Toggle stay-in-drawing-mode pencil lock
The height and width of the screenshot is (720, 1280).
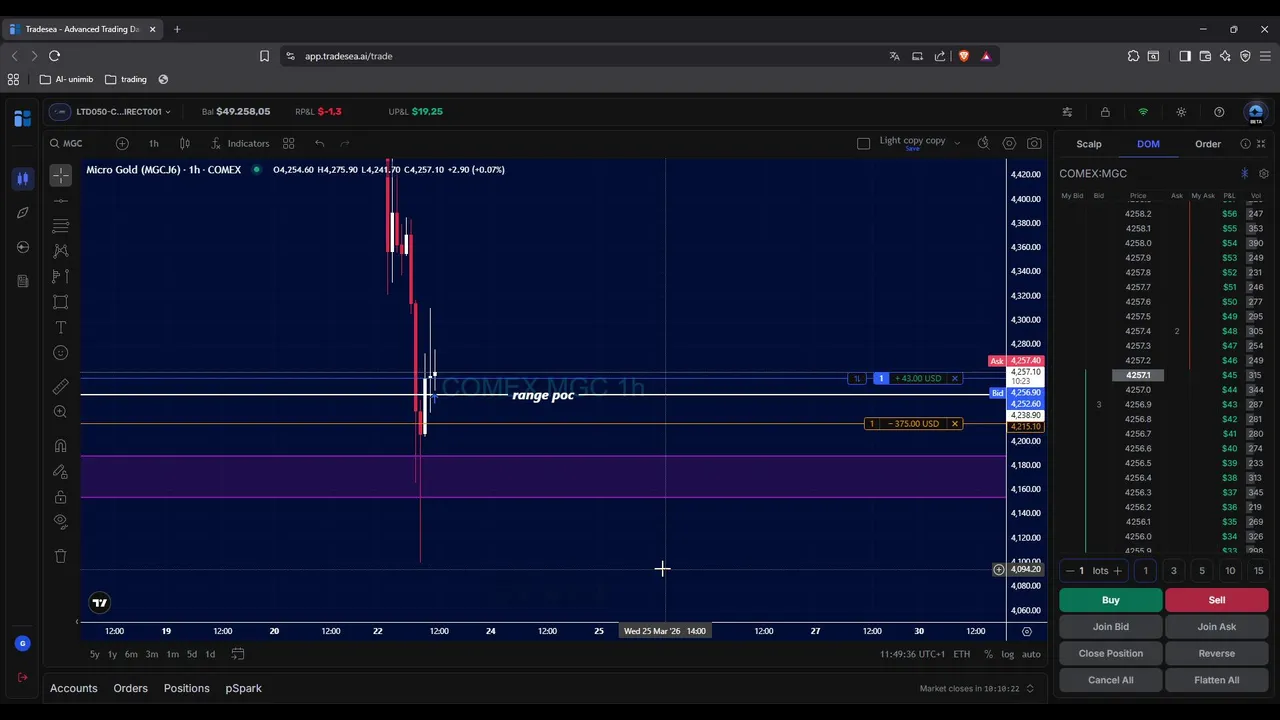point(60,471)
